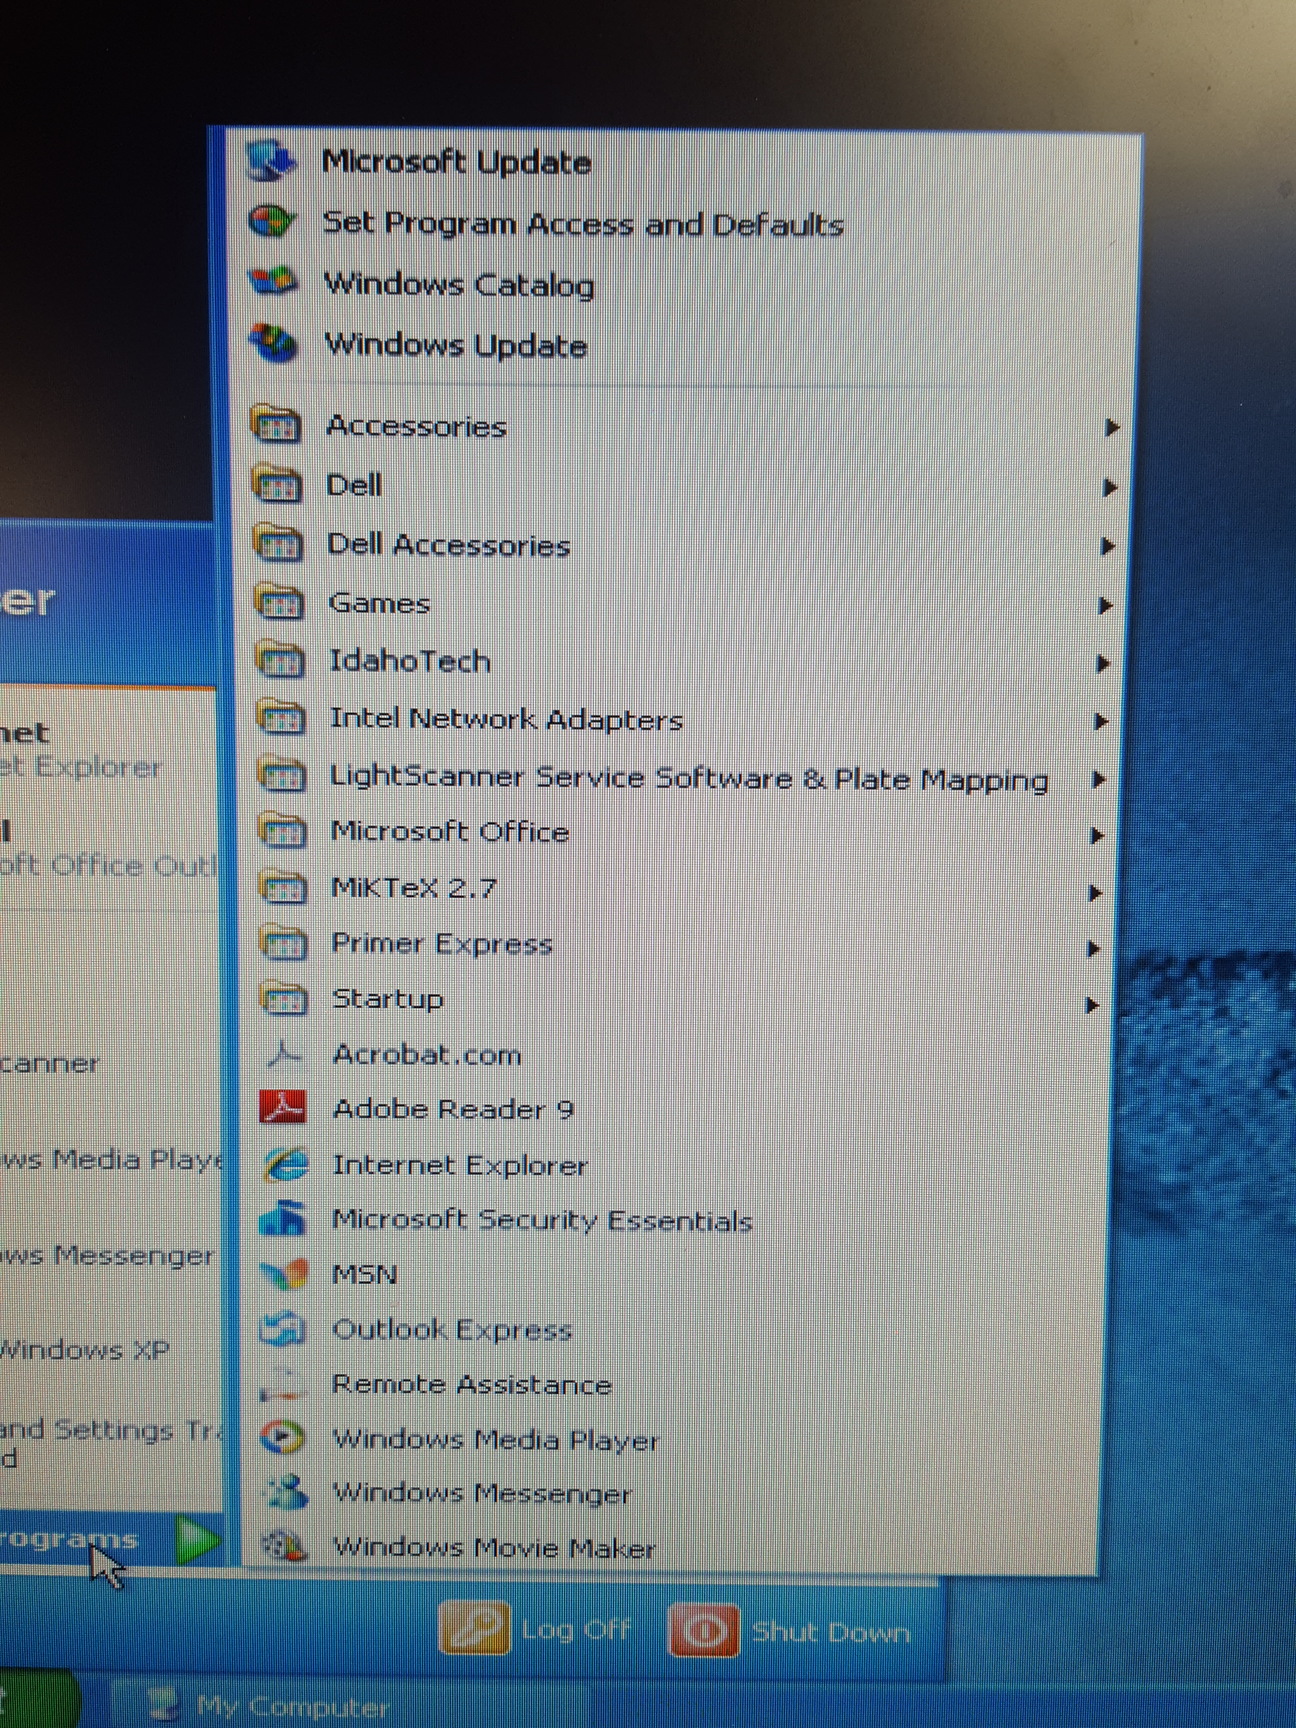Expand the Dell Accessories submenu arrow
Image resolution: width=1296 pixels, height=1728 pixels.
1107,547
